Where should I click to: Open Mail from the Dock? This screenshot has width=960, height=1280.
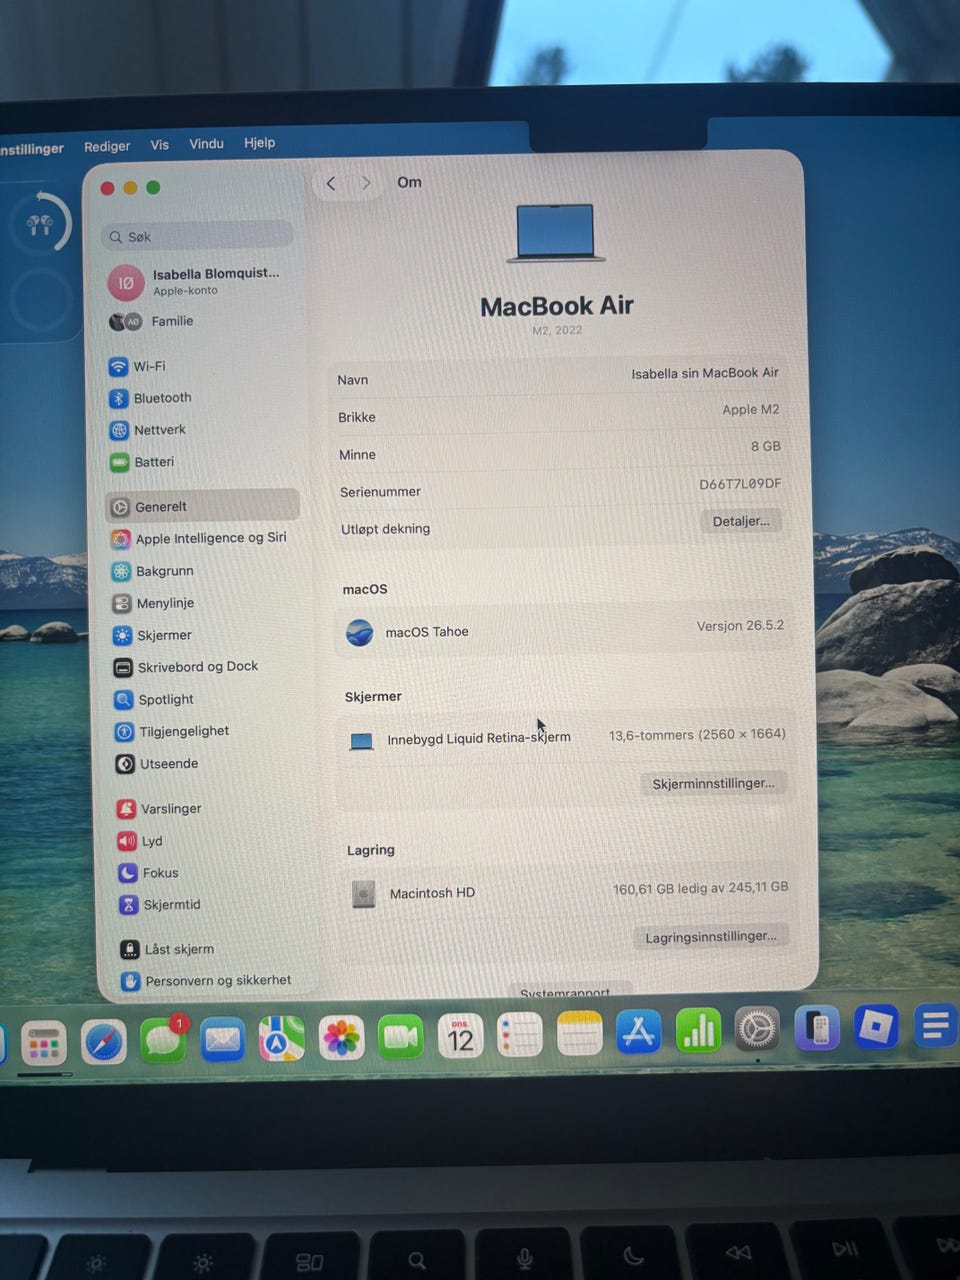click(x=222, y=1040)
